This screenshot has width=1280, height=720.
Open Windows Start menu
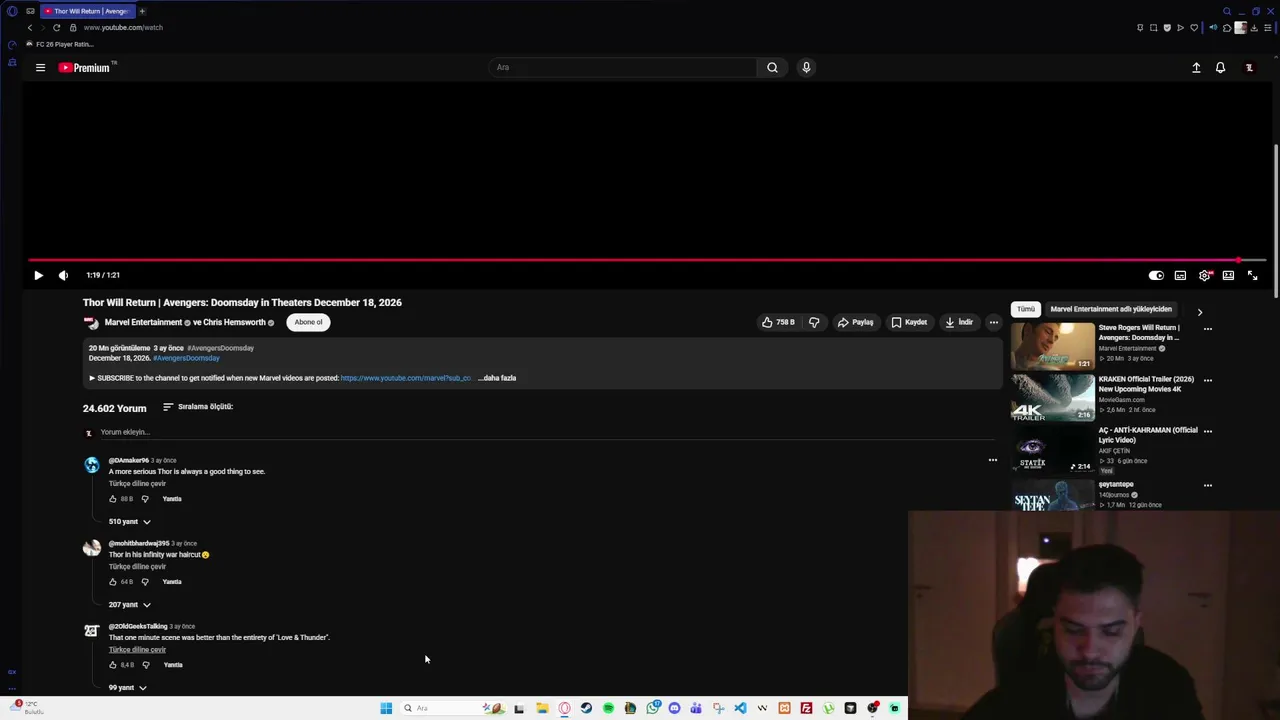(x=386, y=708)
